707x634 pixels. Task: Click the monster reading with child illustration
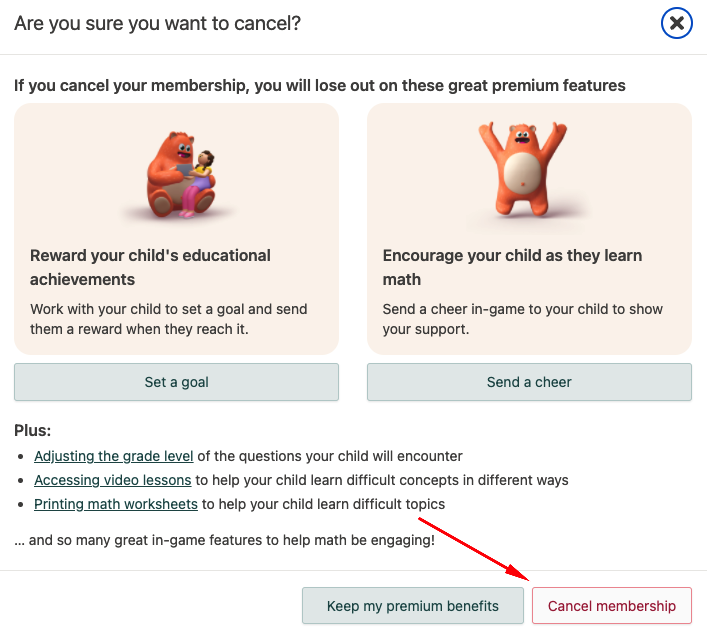[180, 175]
